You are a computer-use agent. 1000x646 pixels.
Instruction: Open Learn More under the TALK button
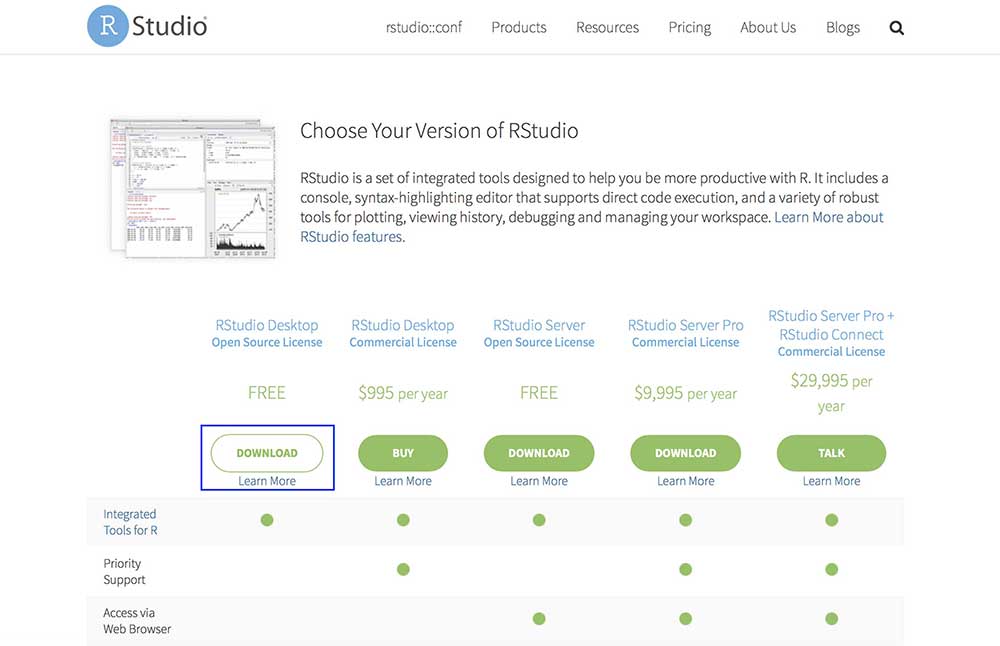[831, 481]
